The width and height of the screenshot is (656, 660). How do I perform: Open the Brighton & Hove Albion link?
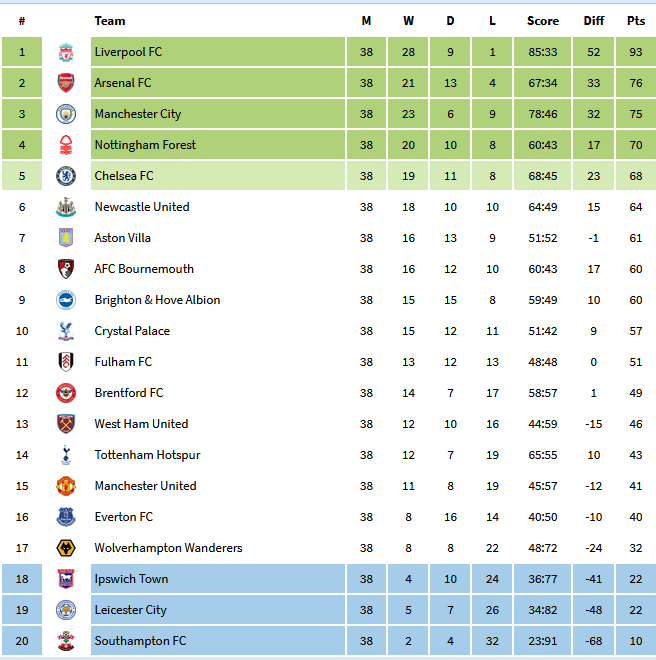pos(157,300)
